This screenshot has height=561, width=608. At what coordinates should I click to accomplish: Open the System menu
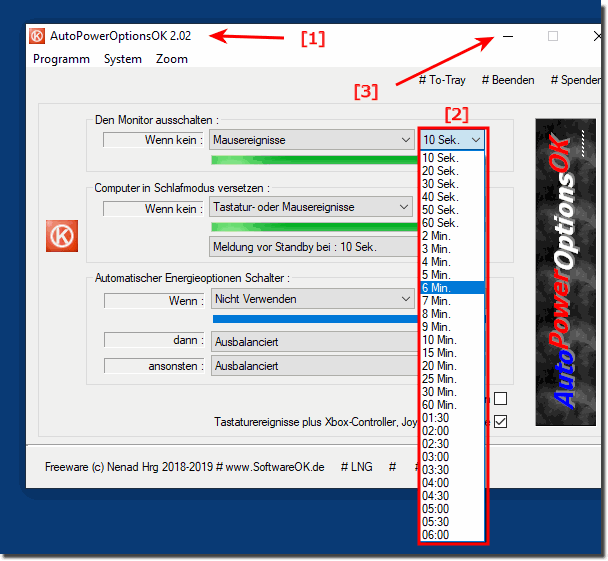tap(123, 59)
